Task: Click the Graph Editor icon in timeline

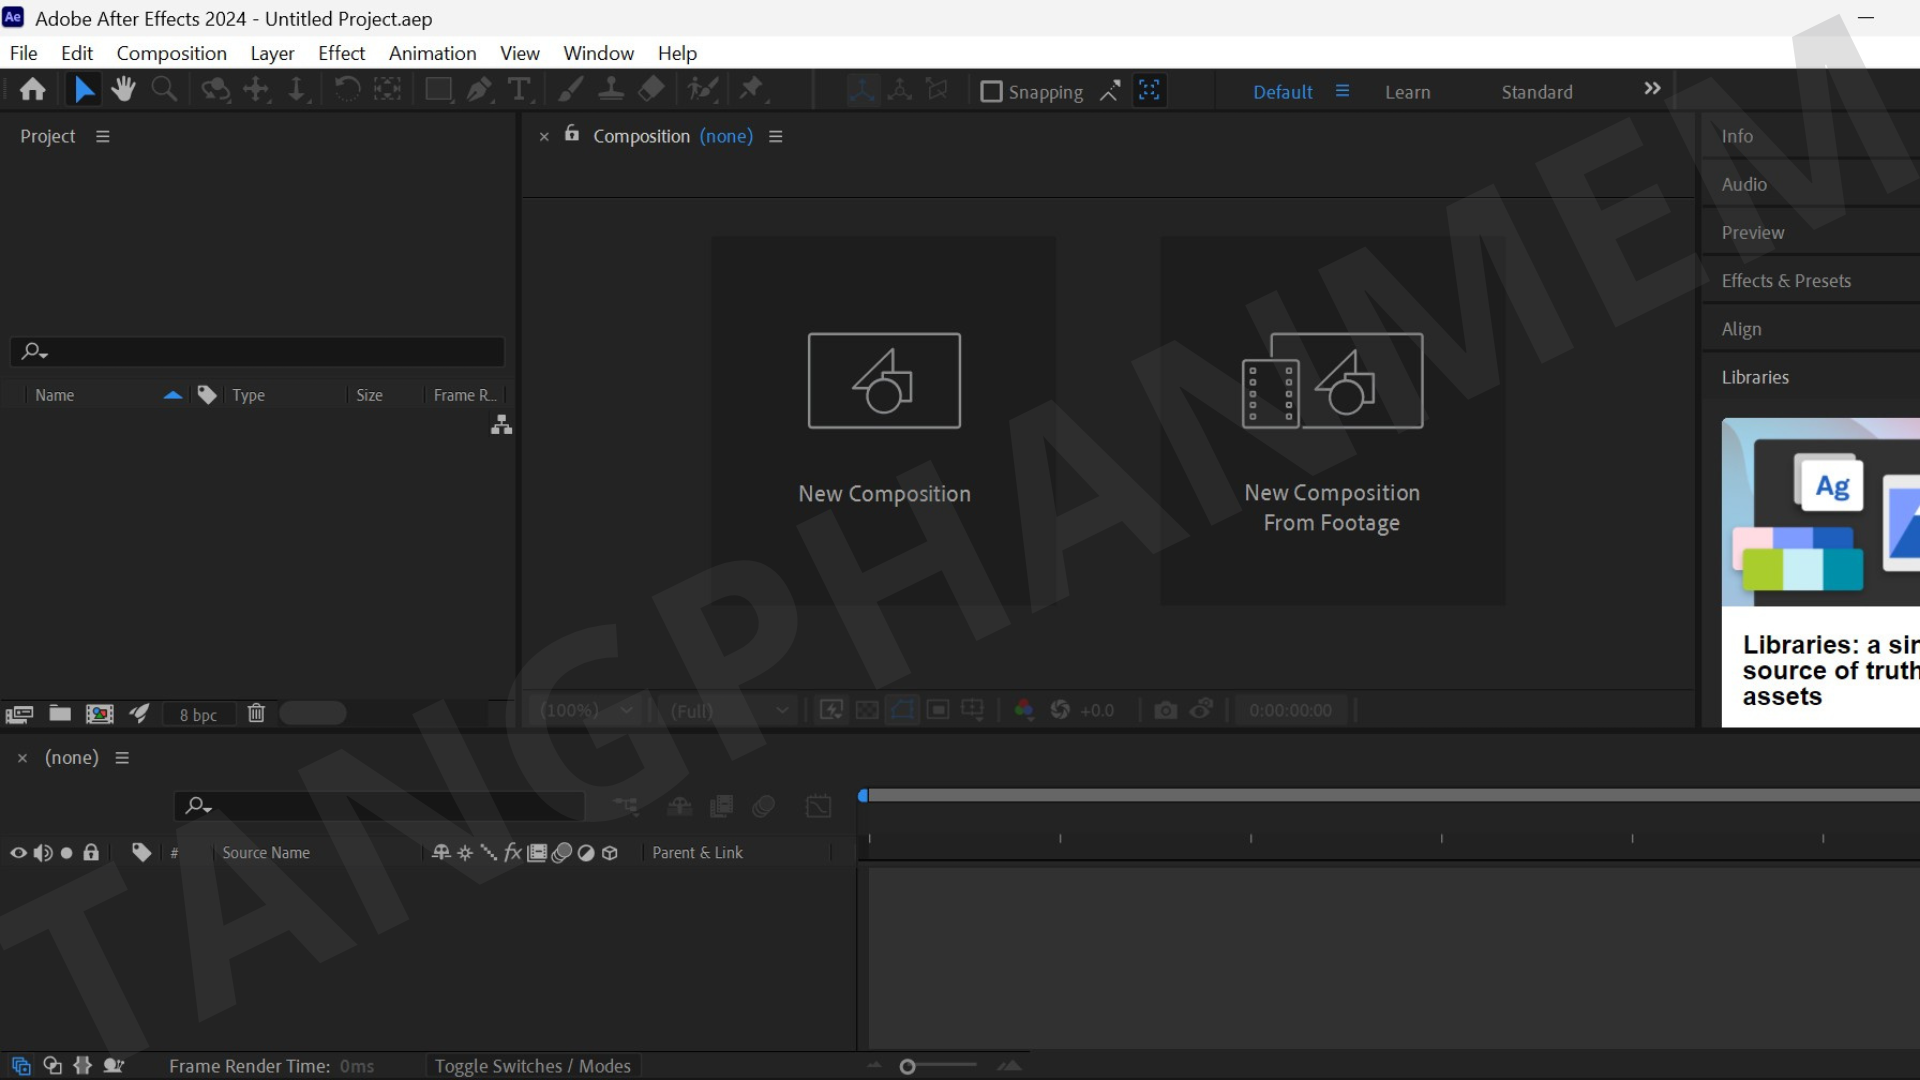Action: click(x=818, y=806)
